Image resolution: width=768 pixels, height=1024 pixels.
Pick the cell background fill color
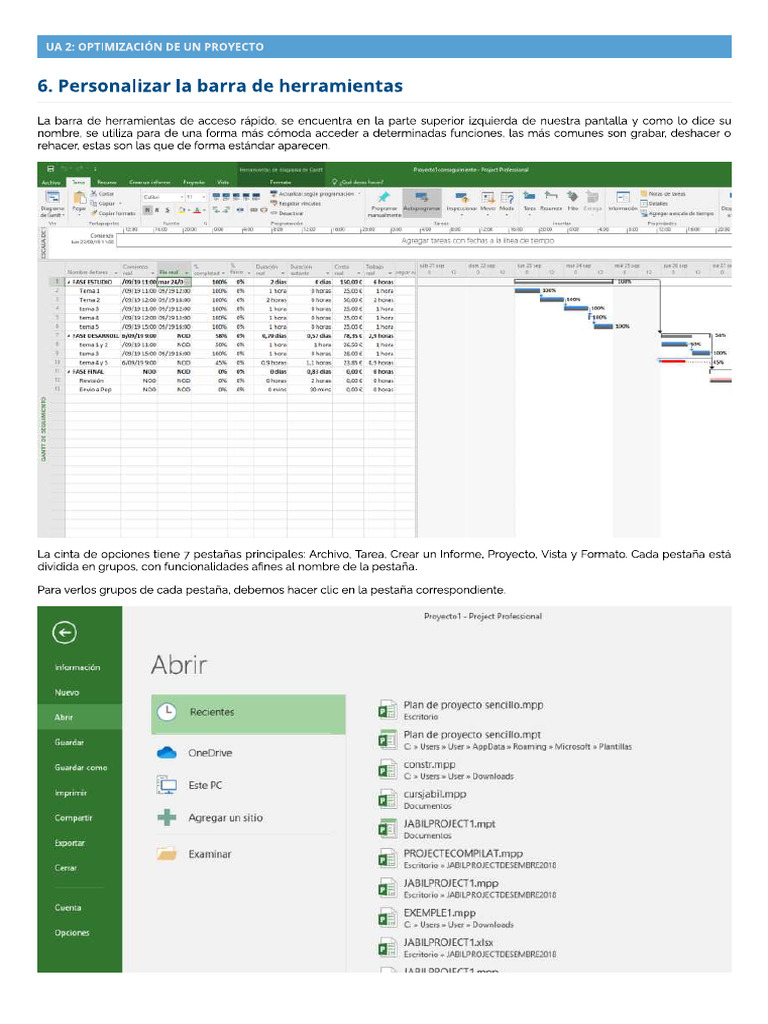pyautogui.click(x=182, y=210)
